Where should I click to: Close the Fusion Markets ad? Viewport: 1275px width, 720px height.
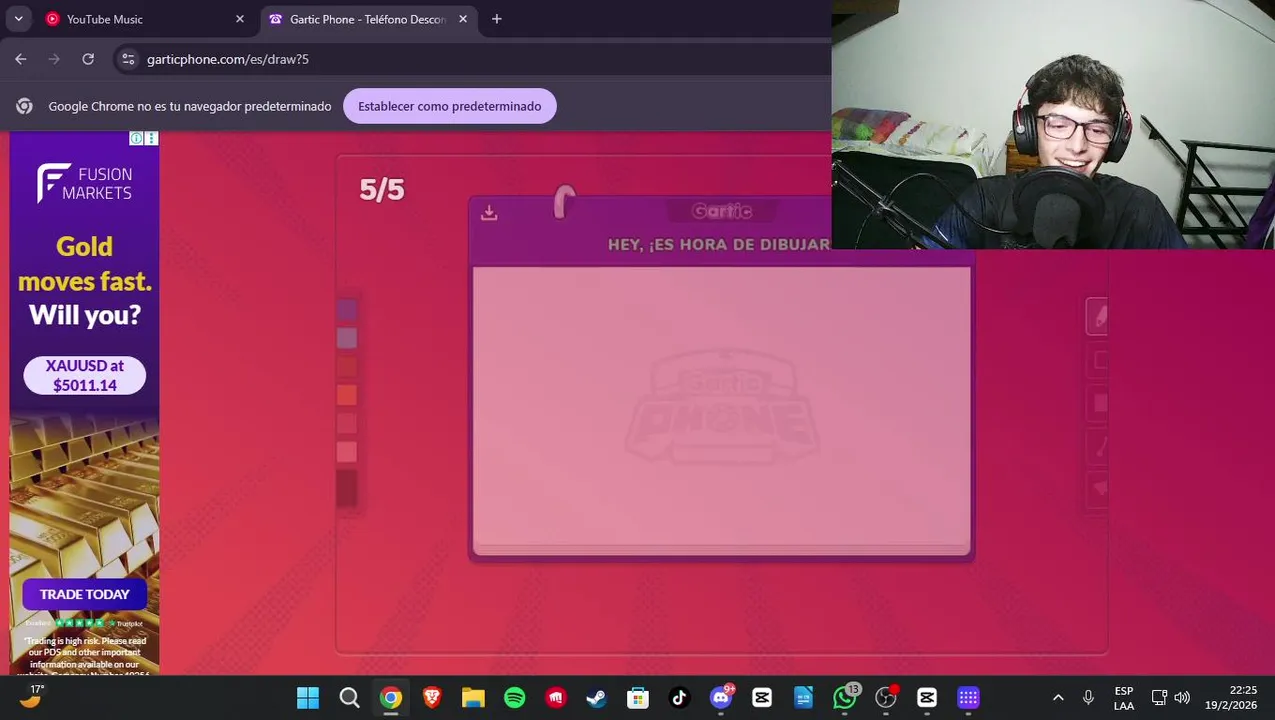152,138
